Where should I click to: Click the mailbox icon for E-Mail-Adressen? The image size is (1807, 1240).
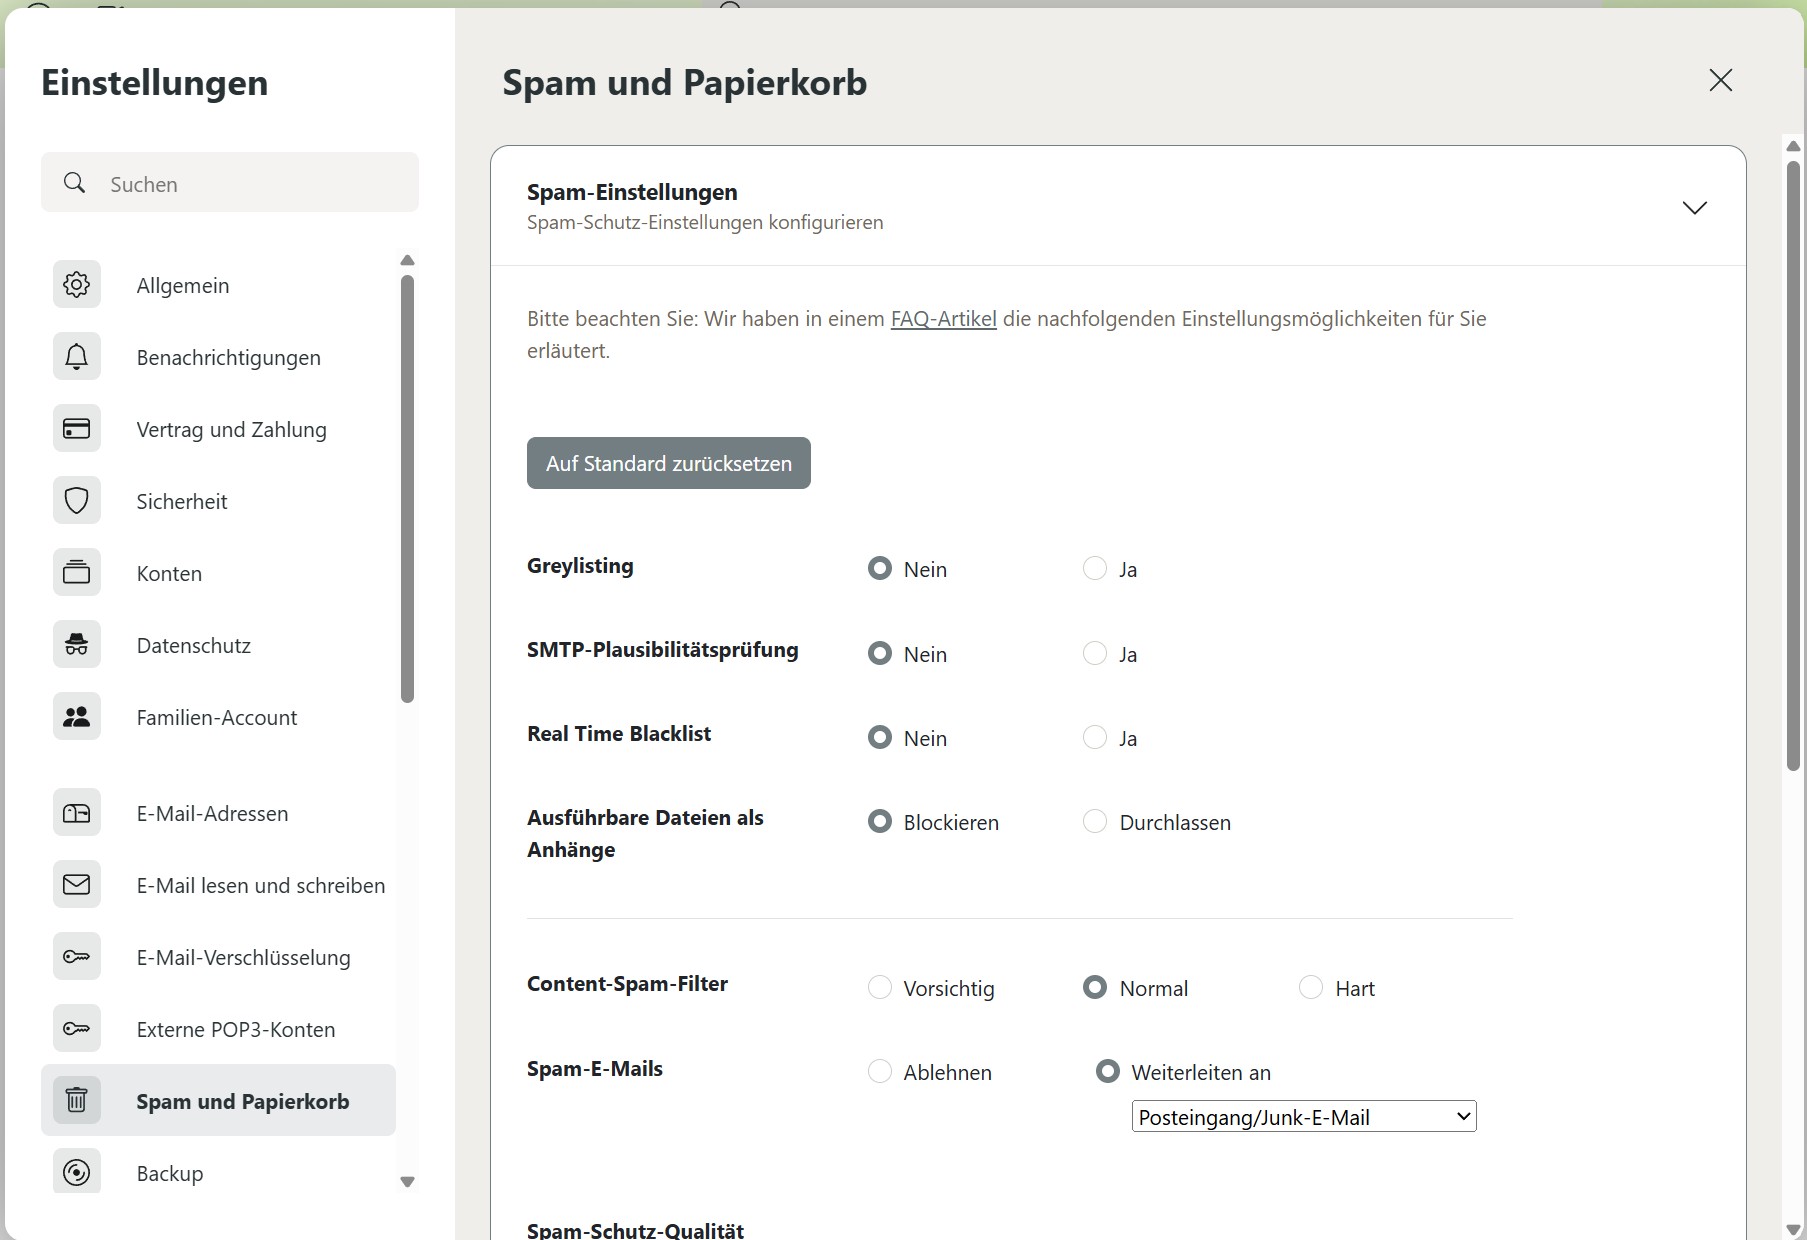pos(77,813)
